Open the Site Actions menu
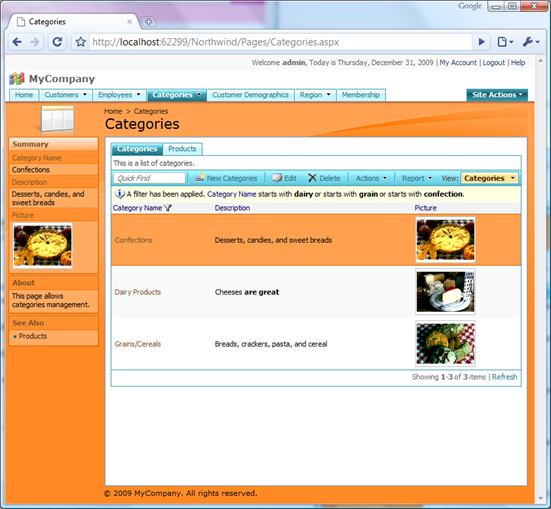 [x=497, y=95]
